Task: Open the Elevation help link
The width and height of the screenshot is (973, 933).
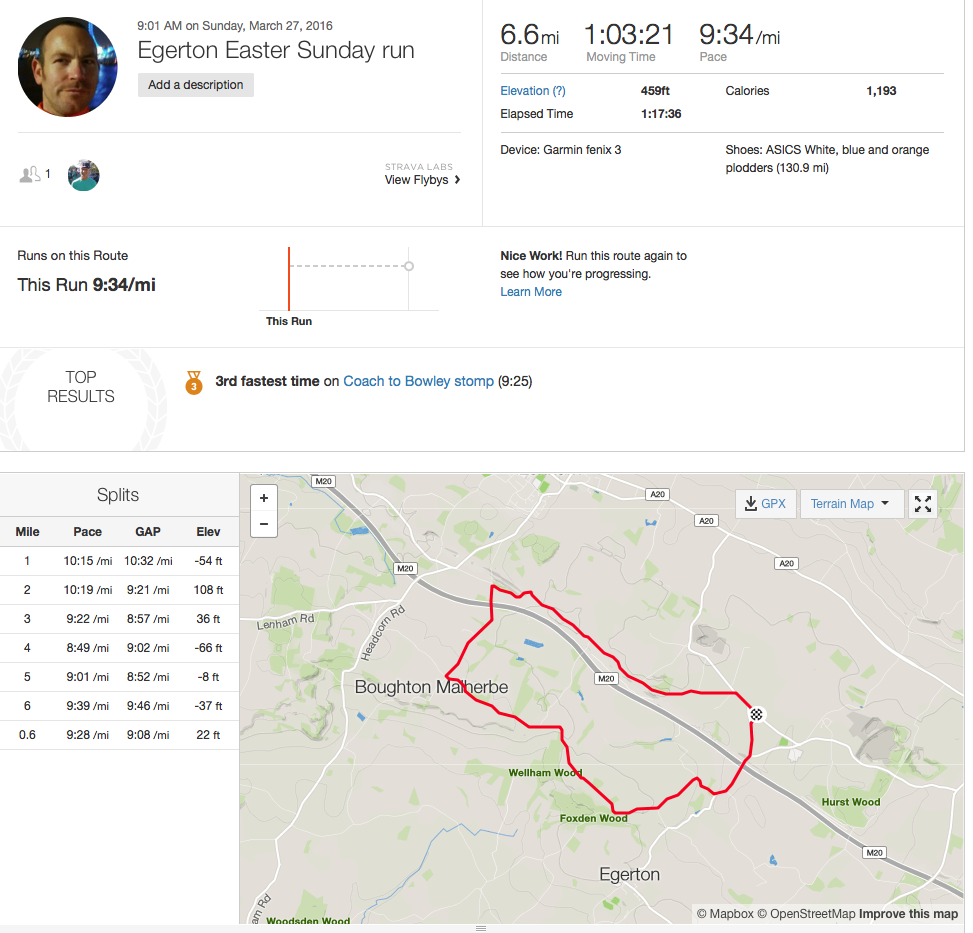Action: pos(532,91)
